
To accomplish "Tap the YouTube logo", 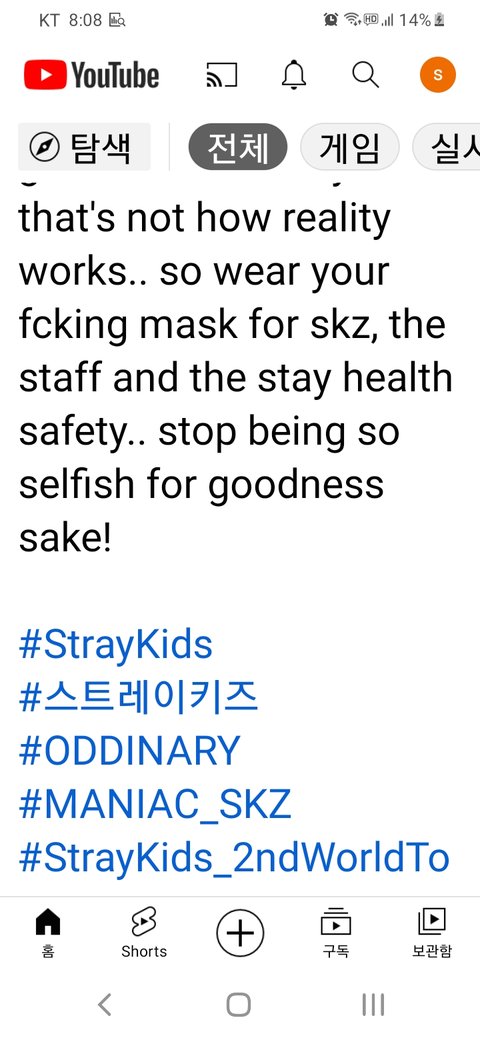I will (x=91, y=74).
